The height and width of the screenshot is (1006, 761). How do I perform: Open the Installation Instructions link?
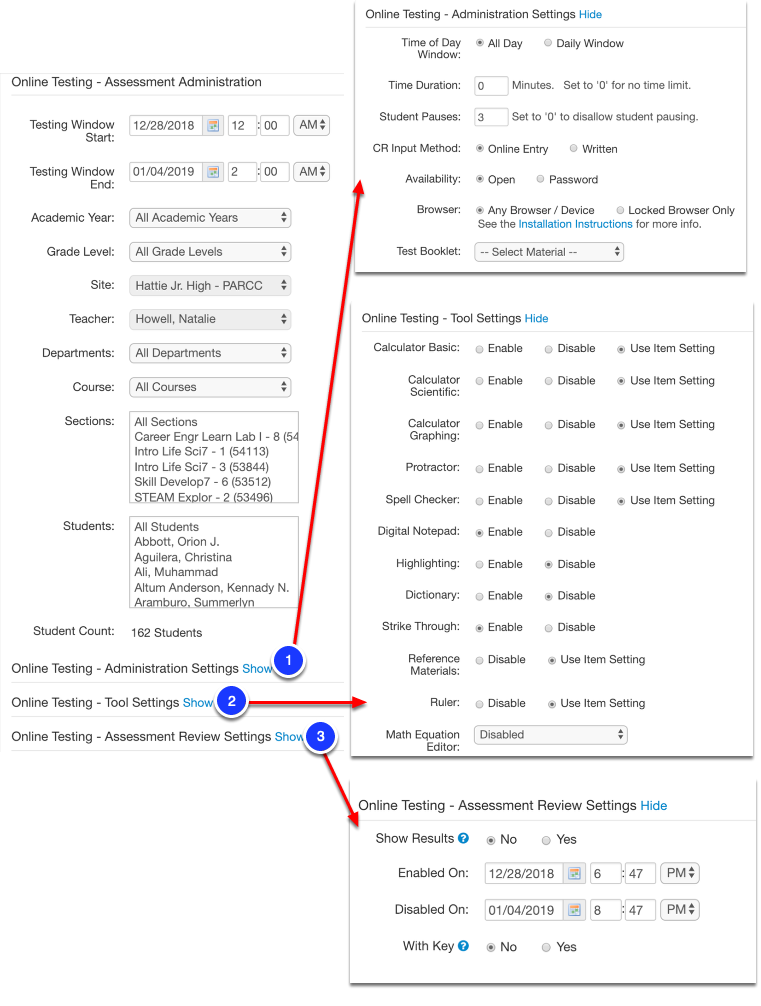pos(576,224)
